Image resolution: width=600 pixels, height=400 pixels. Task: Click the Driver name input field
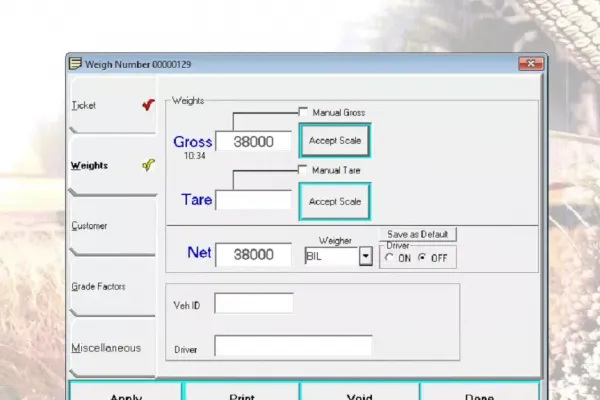click(x=293, y=346)
